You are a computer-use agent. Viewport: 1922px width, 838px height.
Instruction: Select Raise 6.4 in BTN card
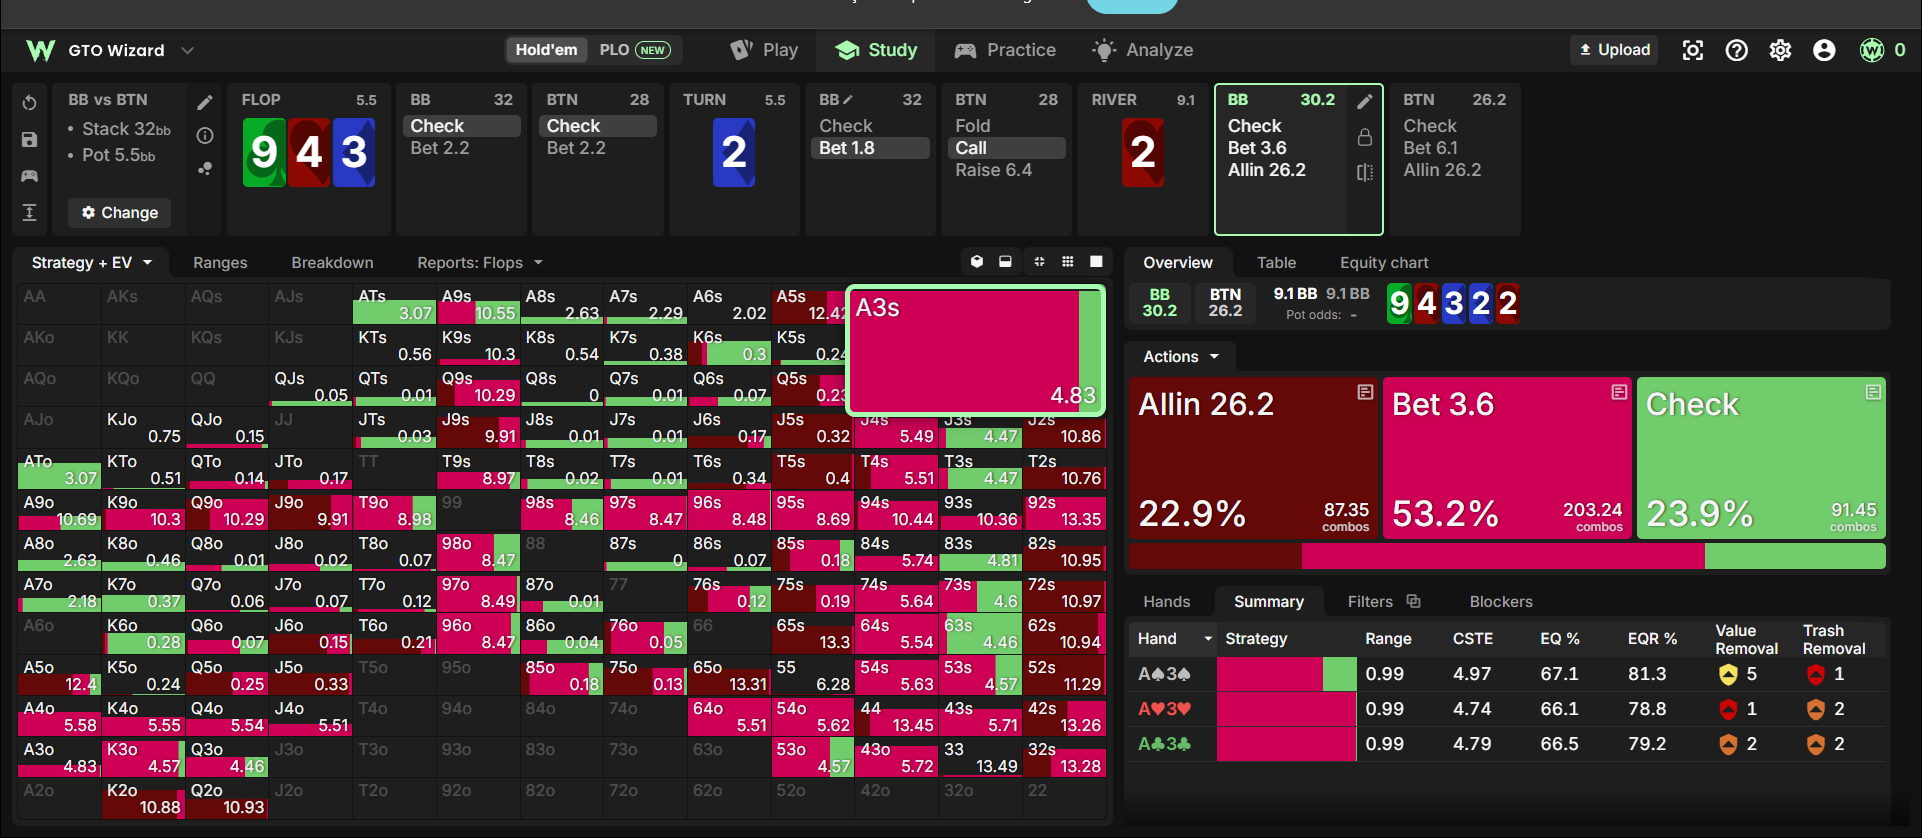(x=993, y=170)
